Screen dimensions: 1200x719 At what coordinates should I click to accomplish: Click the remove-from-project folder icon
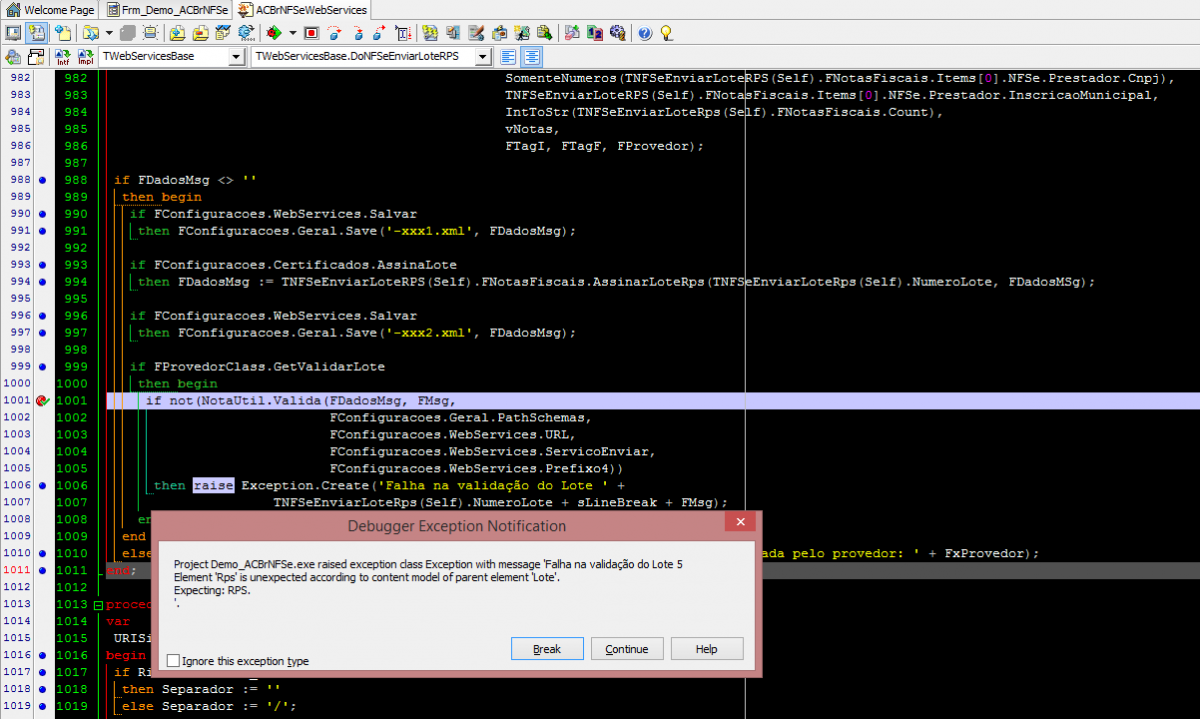(x=200, y=33)
